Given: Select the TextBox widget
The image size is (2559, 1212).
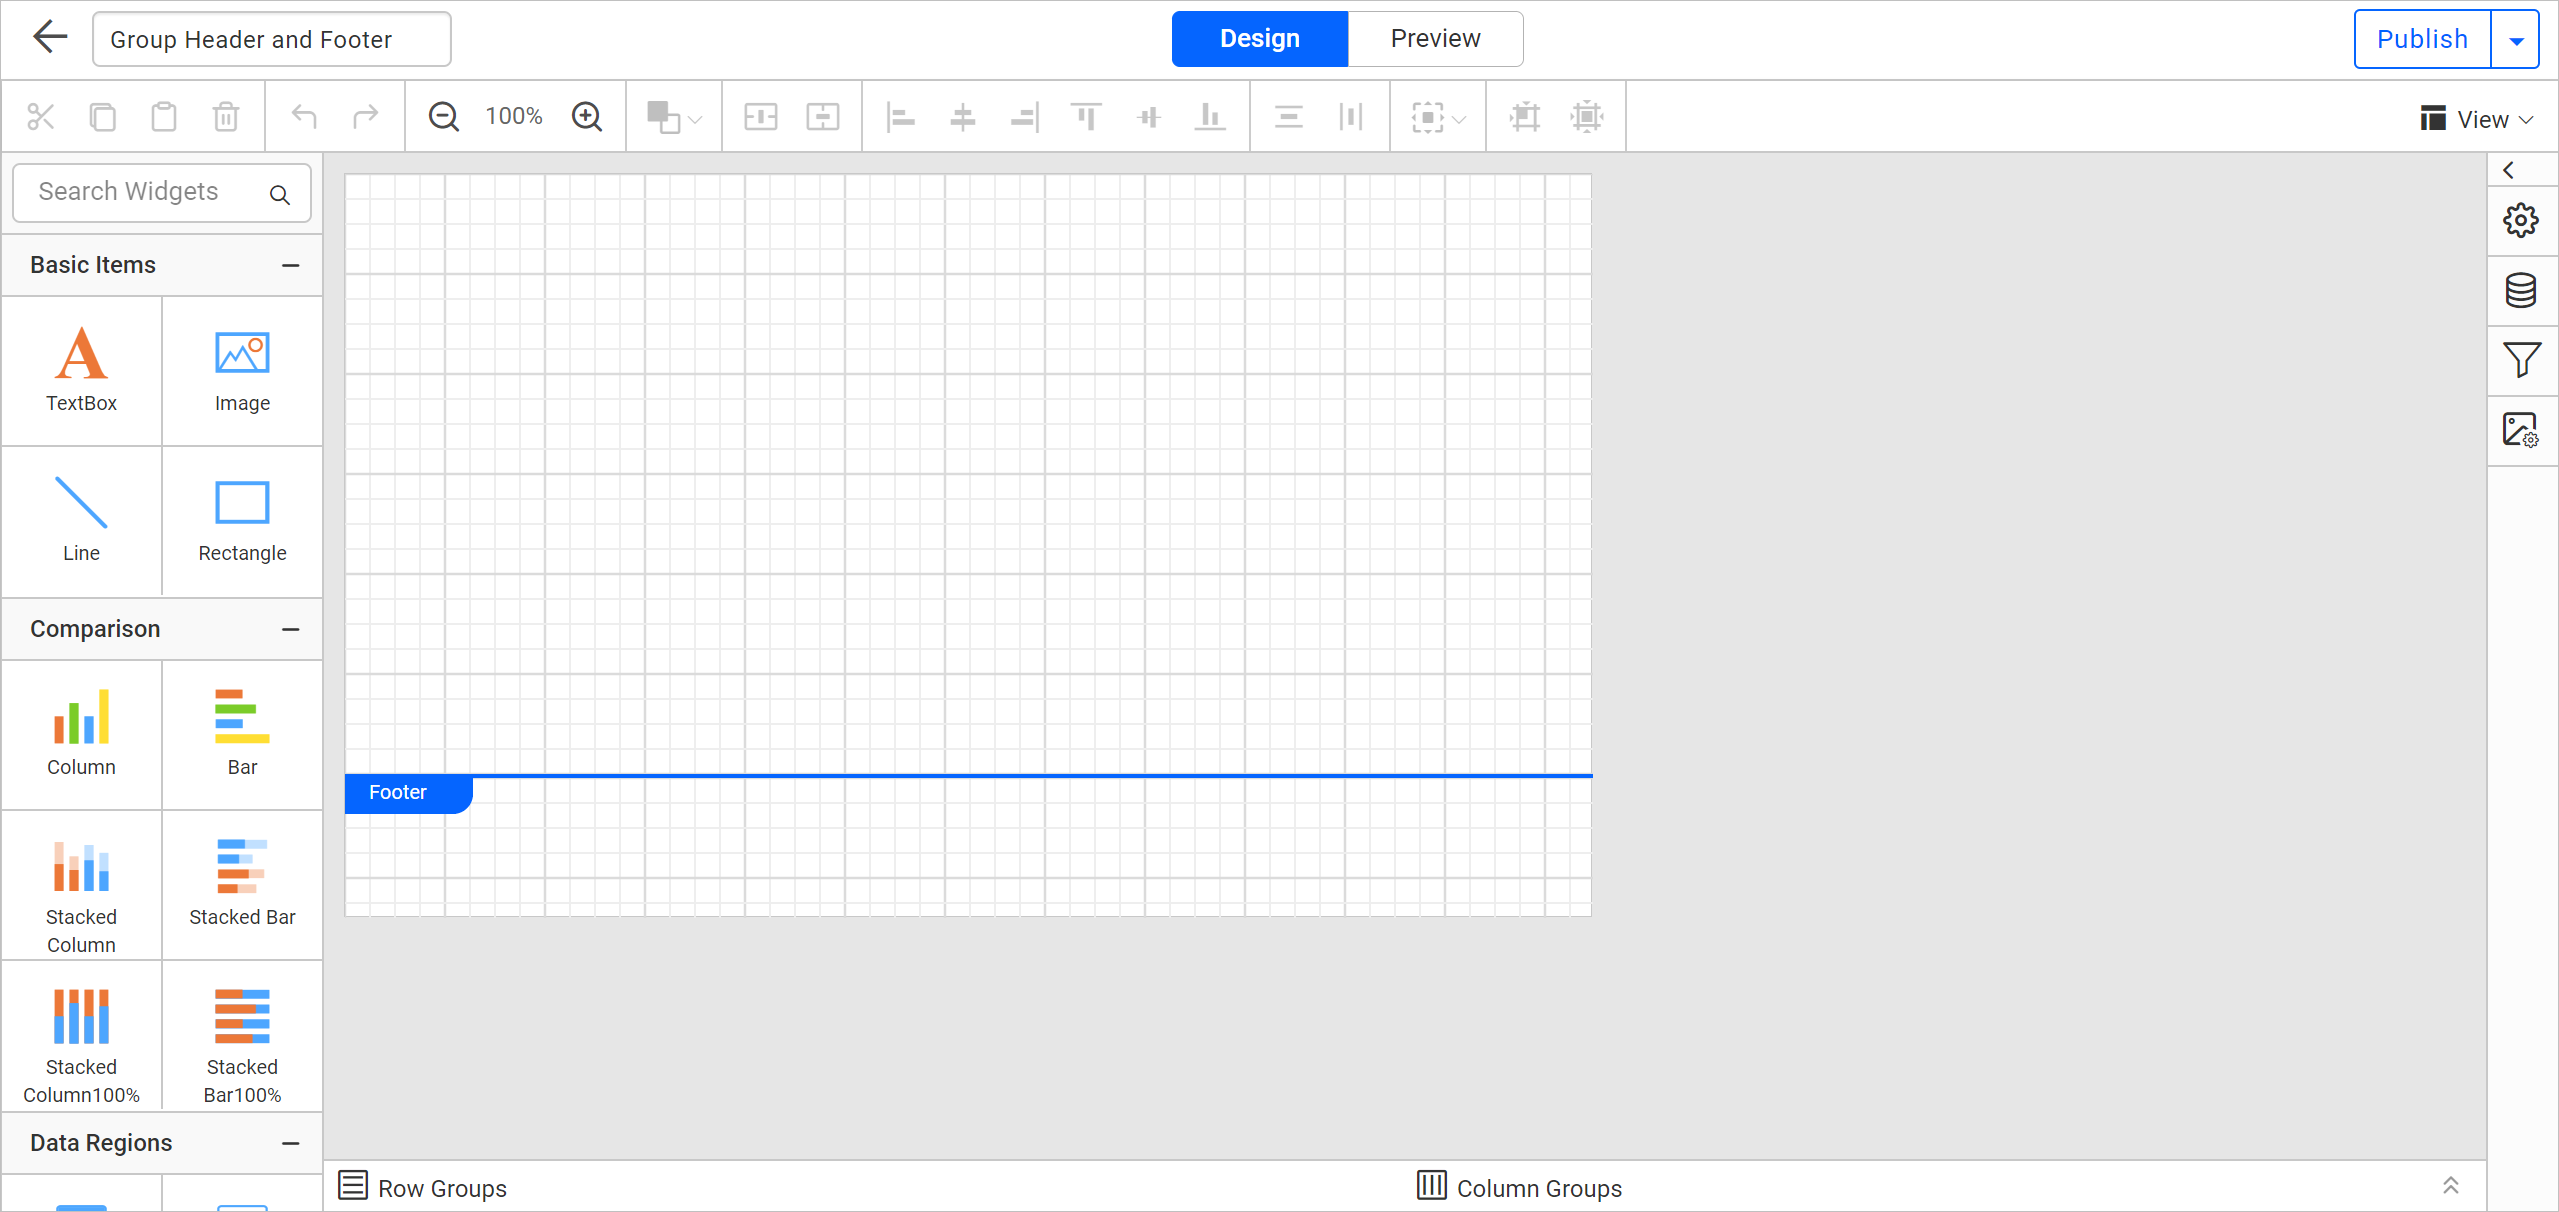Looking at the screenshot, I should click(81, 370).
